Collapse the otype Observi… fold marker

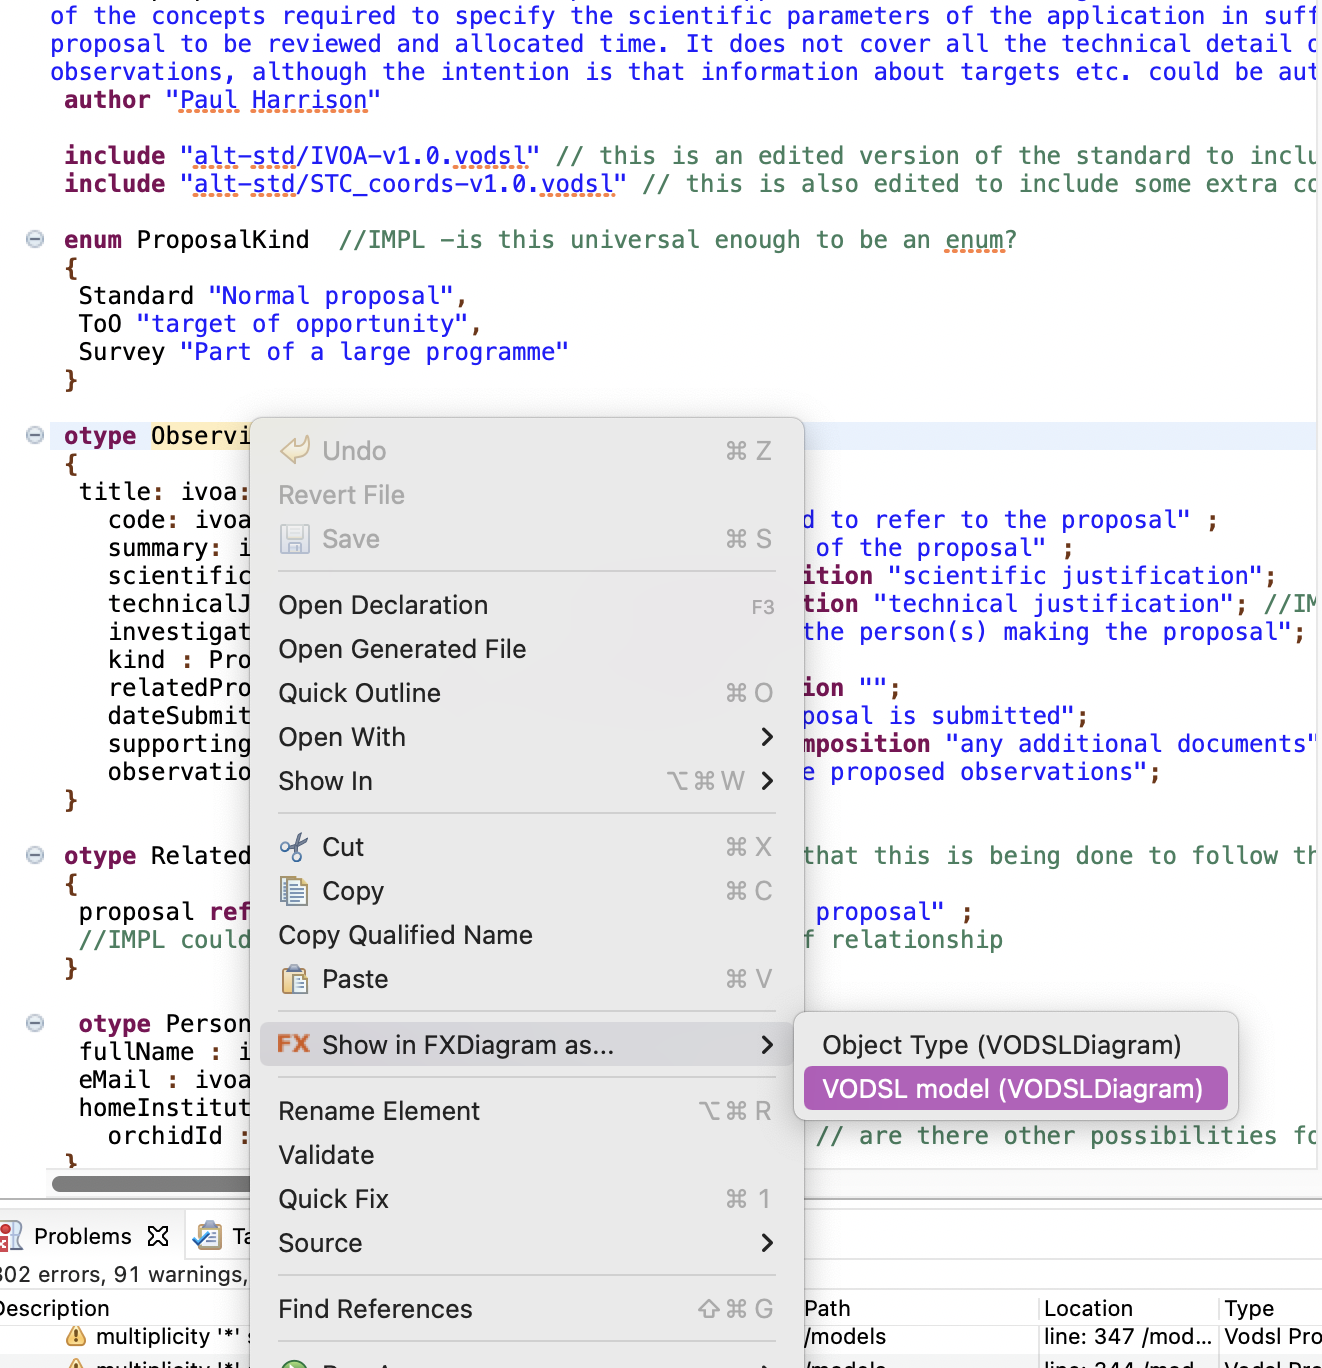click(x=35, y=435)
